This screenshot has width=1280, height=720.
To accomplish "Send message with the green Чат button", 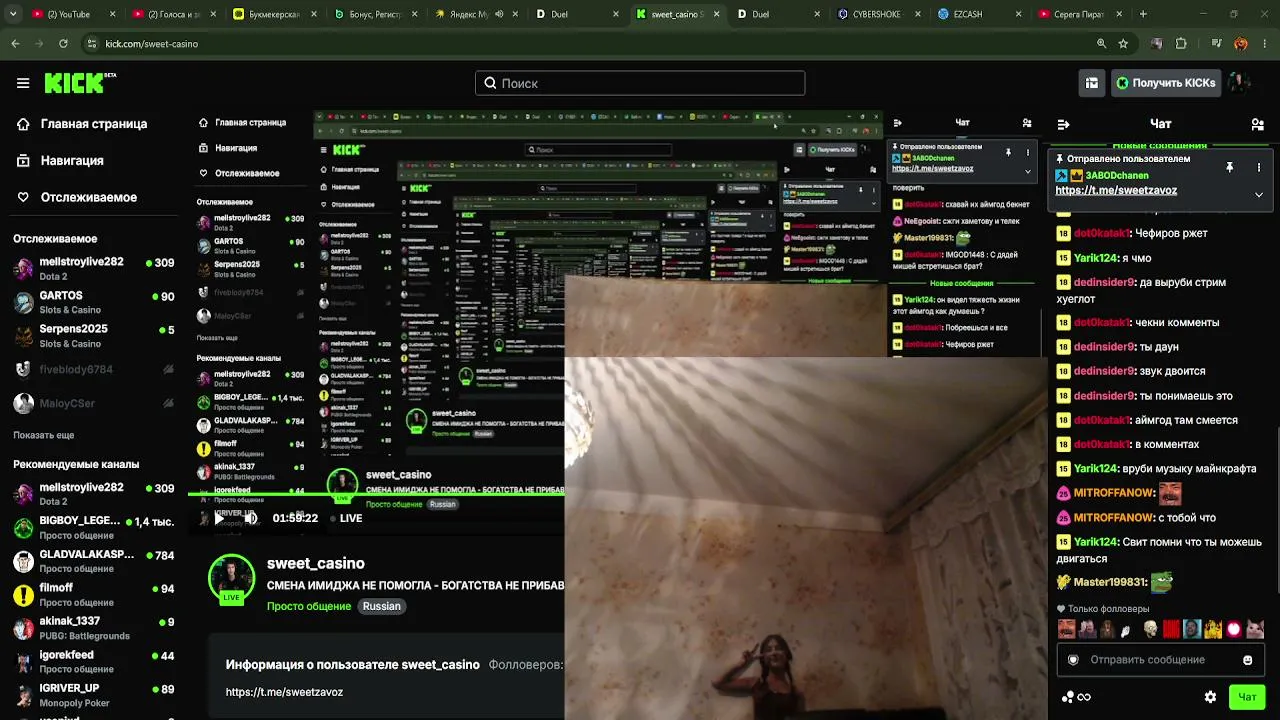I will [1247, 697].
